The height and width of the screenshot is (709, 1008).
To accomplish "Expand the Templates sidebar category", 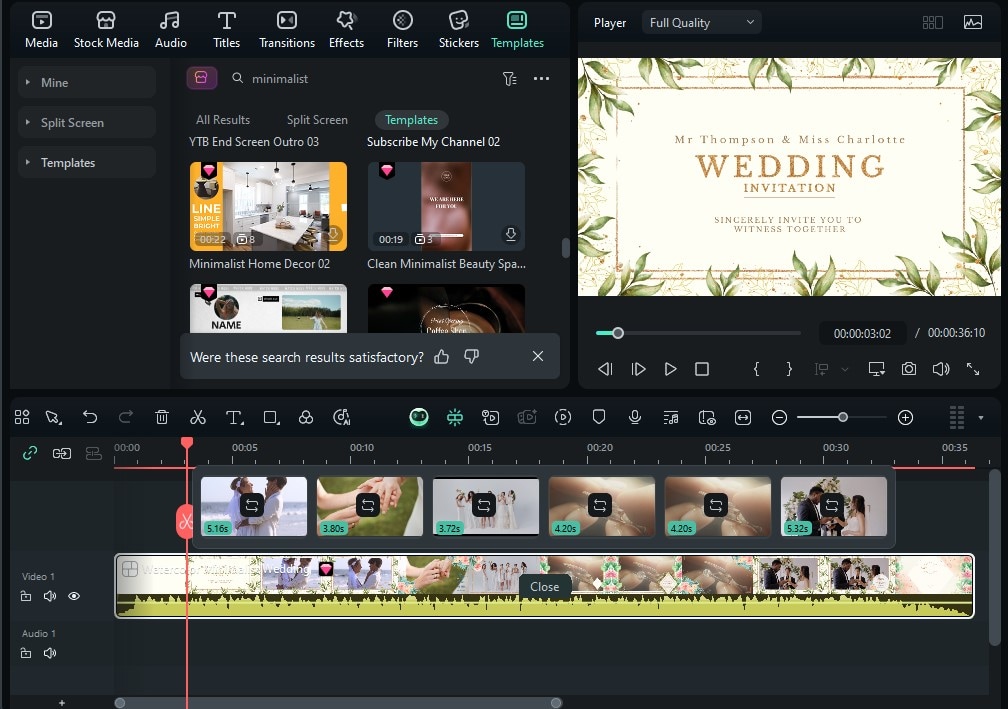I will pos(87,163).
